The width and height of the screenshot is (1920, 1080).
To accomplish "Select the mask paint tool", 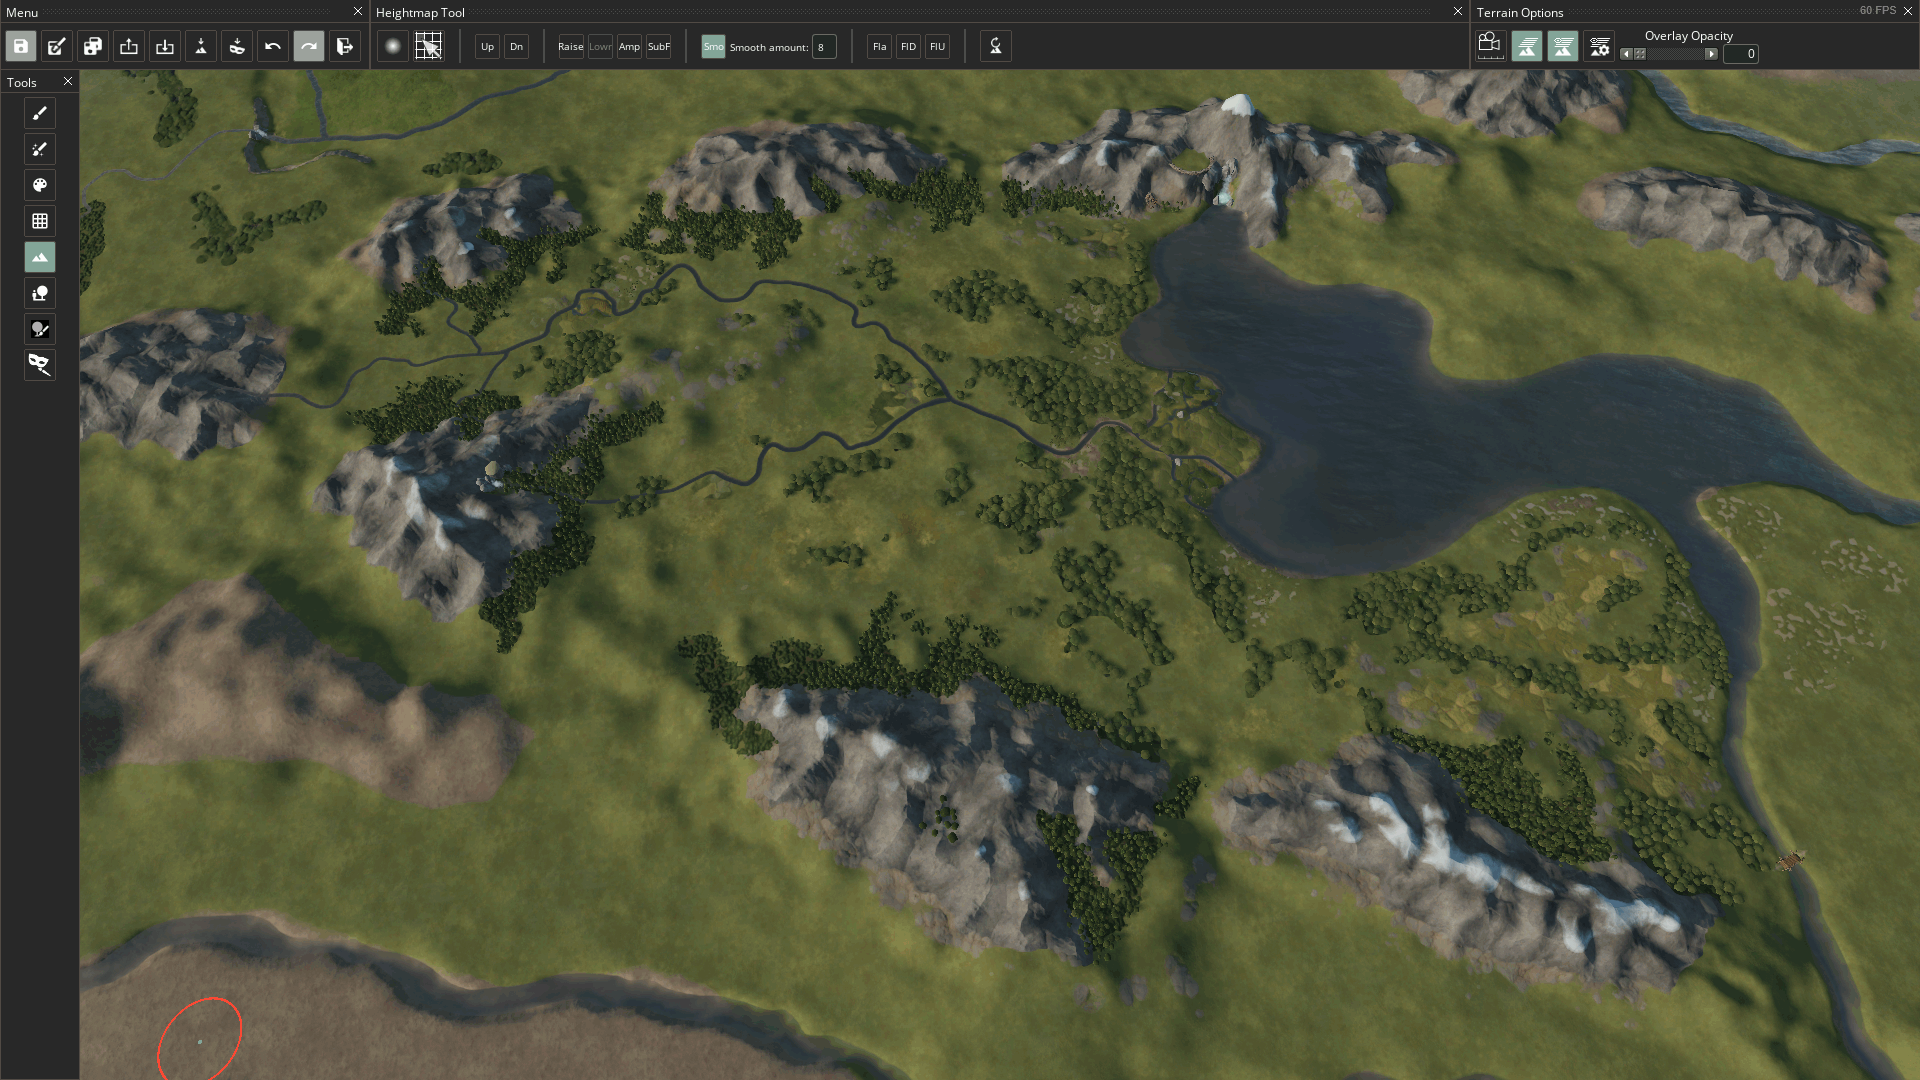I will coord(40,329).
